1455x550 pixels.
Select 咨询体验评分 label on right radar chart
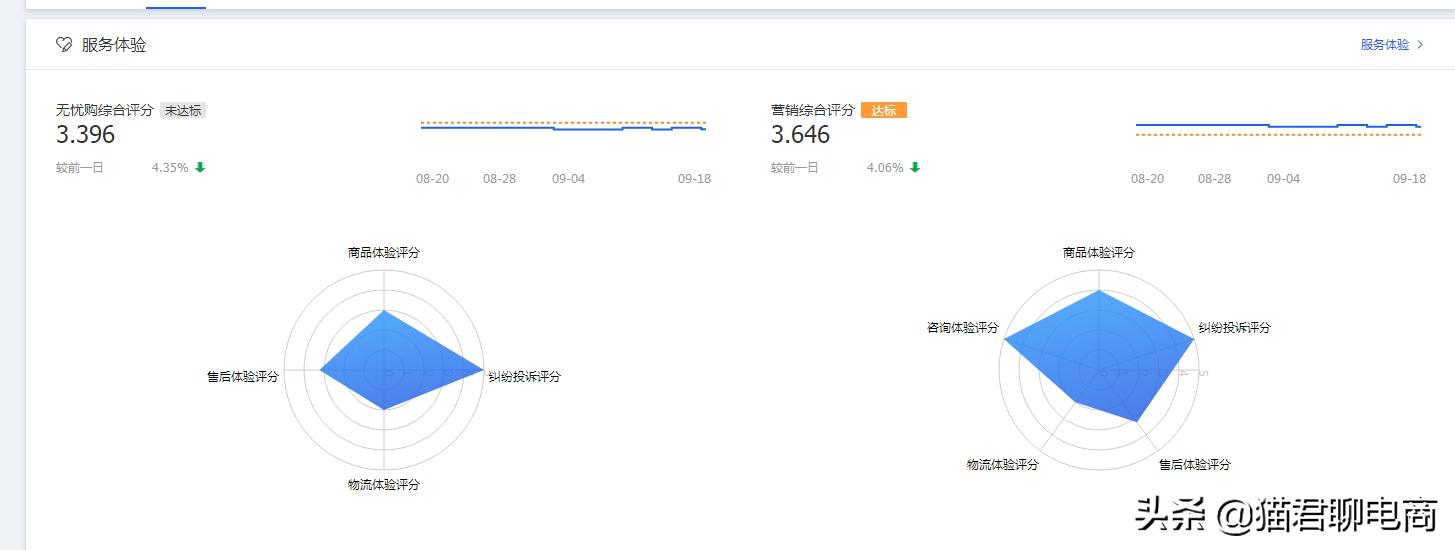[963, 328]
